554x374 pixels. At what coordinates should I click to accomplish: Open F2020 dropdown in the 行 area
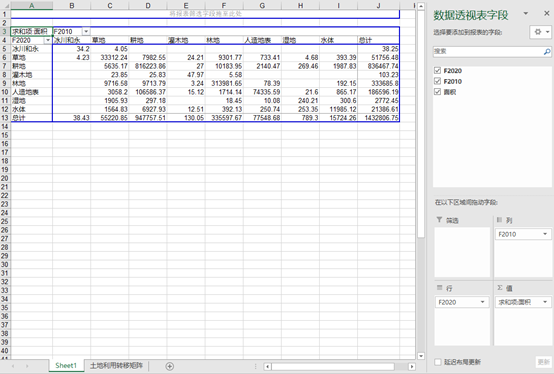coord(483,302)
